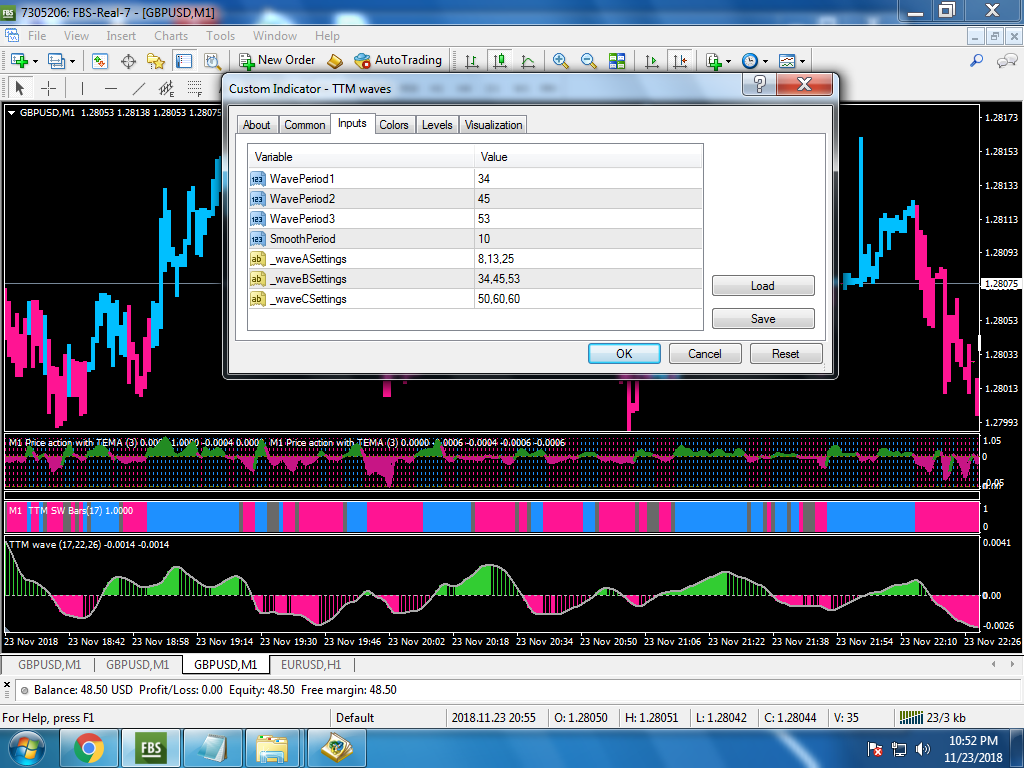The height and width of the screenshot is (768, 1024).
Task: Expand the Profiles dropdown arrow
Action: click(x=72, y=61)
